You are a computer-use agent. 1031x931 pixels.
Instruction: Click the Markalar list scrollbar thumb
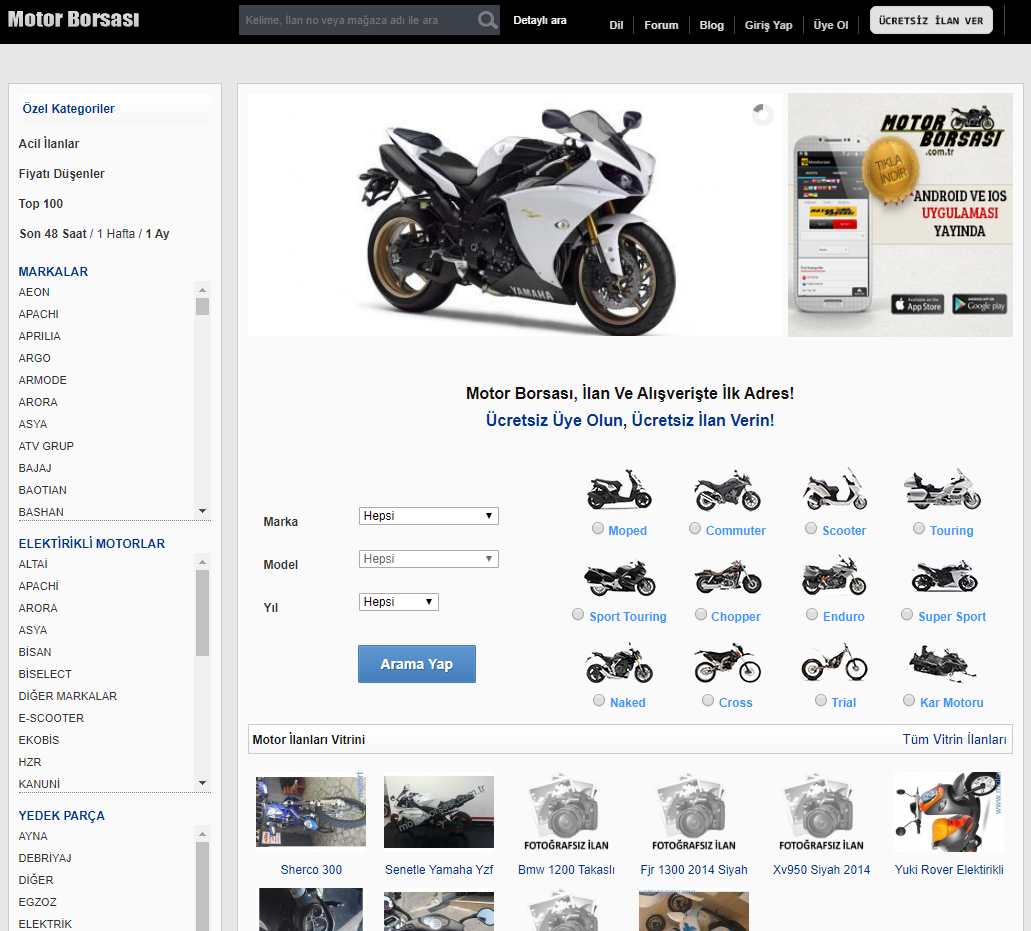203,307
